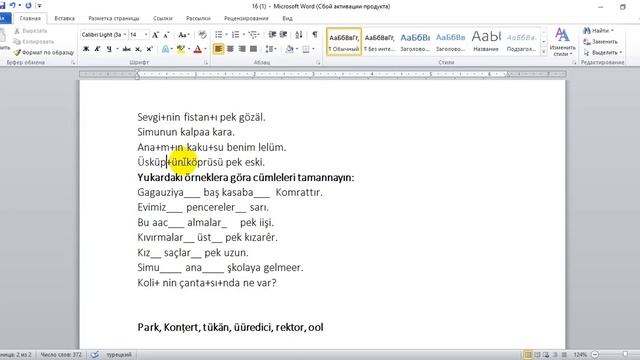Image resolution: width=640 pixels, height=360 pixels.
Task: Expand the highlight color dropdown arrow
Action: (189, 49)
